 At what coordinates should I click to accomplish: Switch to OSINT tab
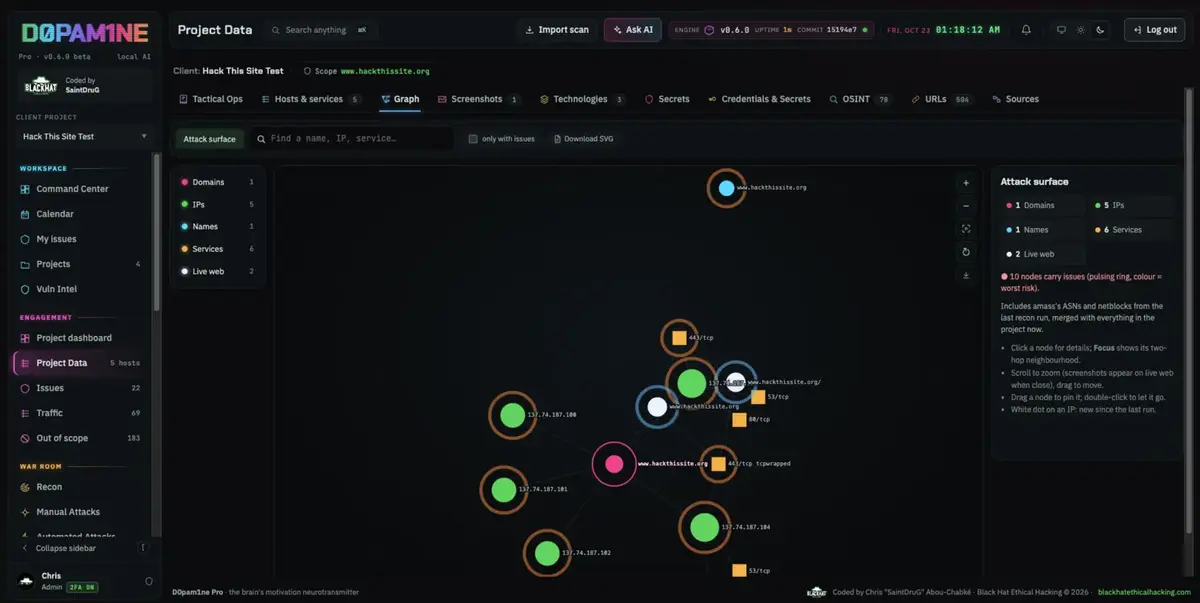(862, 99)
